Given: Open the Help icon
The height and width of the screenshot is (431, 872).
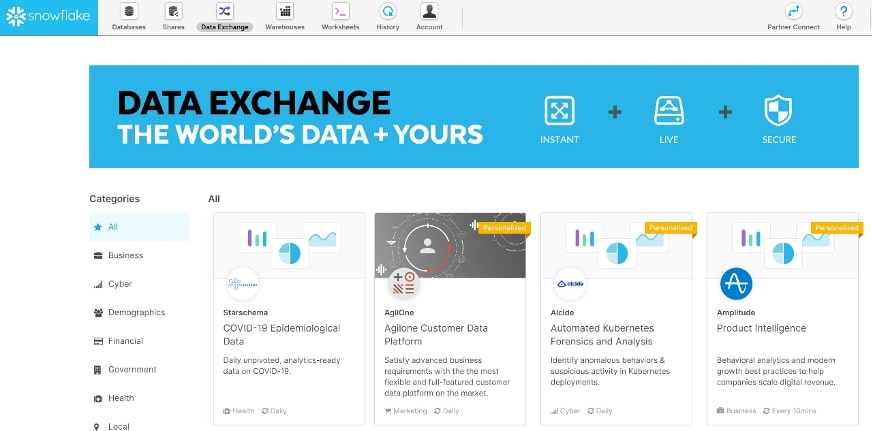Looking at the screenshot, I should (844, 11).
